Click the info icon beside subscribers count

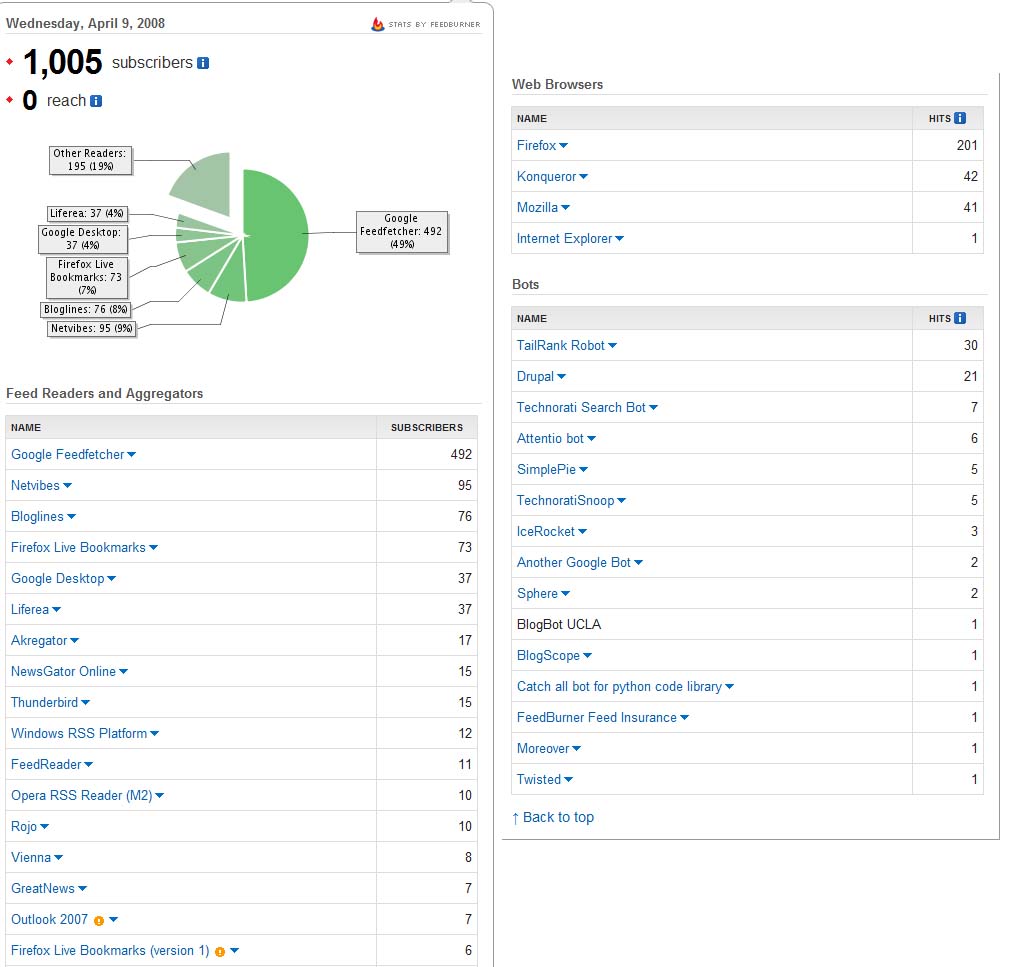pos(203,63)
